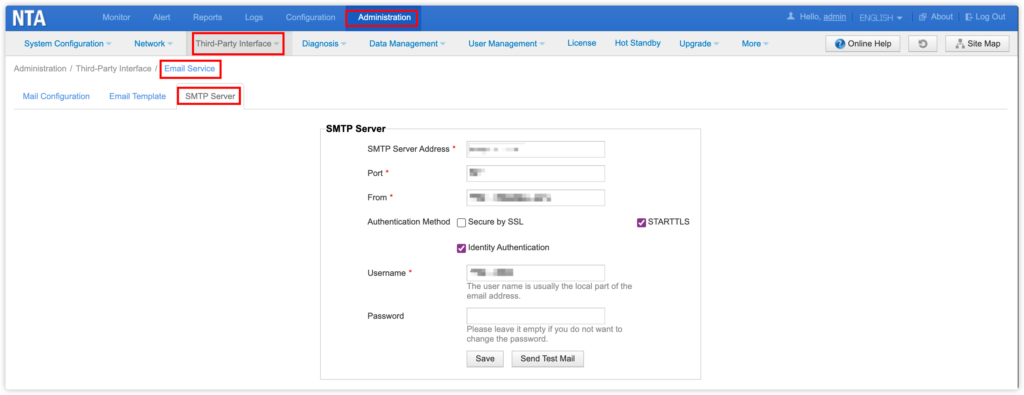The height and width of the screenshot is (395, 1024).
Task: Toggle the Secure by SSL checkbox
Action: pyautogui.click(x=462, y=223)
